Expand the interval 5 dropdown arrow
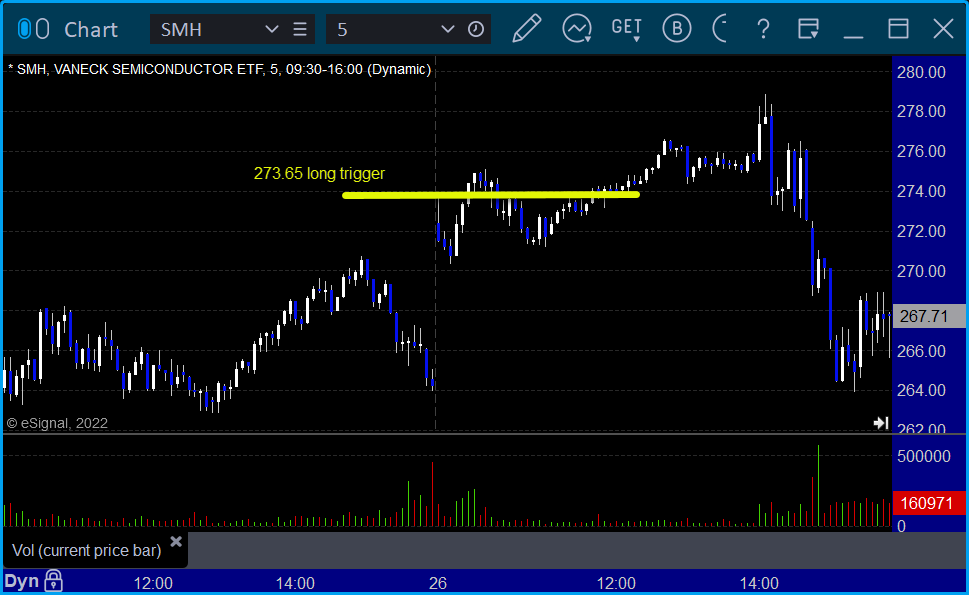The width and height of the screenshot is (969, 595). click(447, 29)
